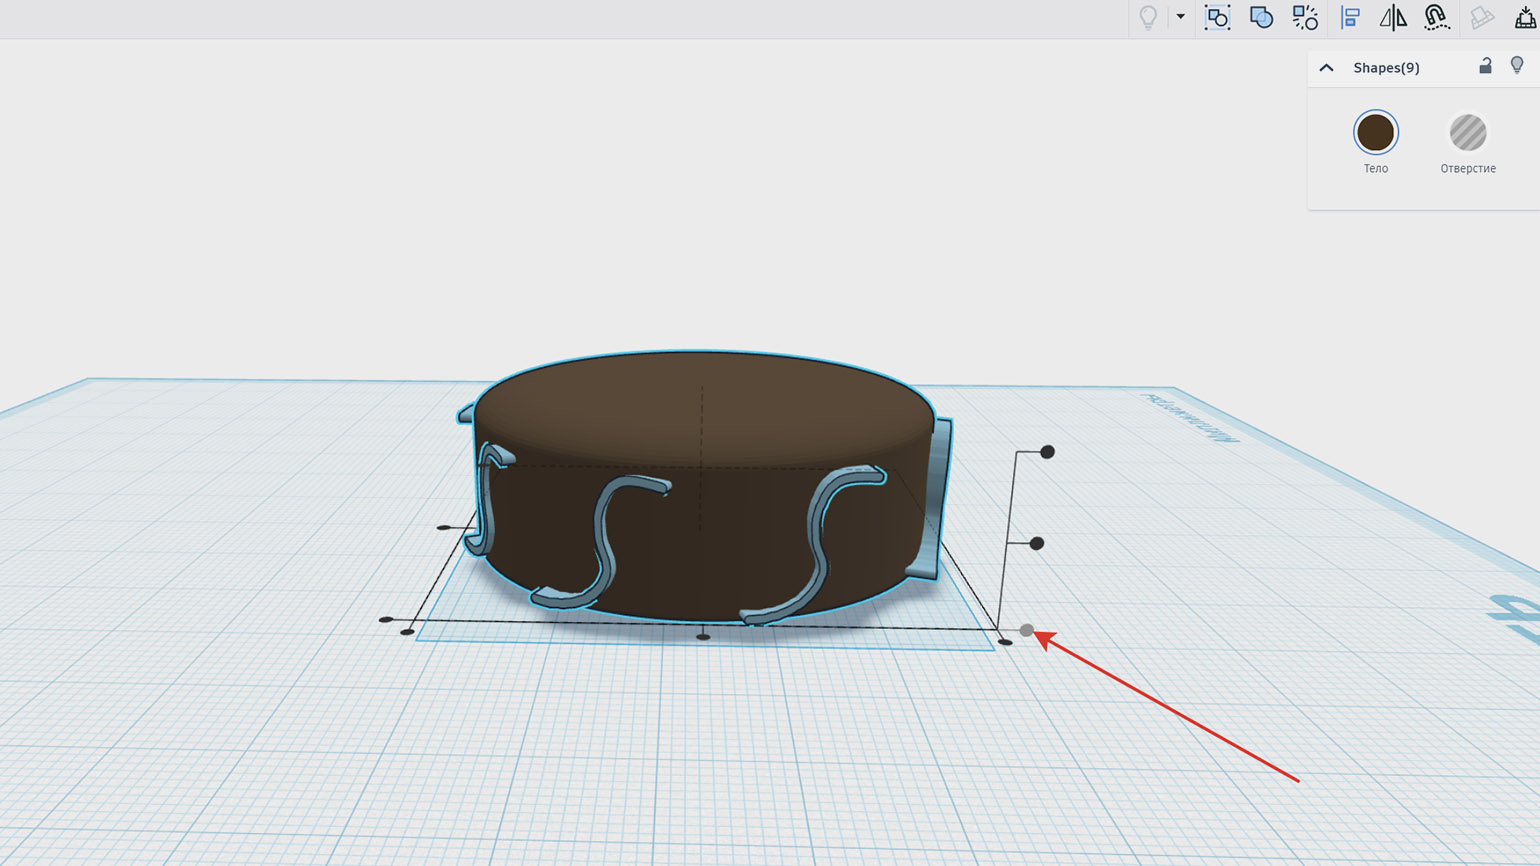Image resolution: width=1540 pixels, height=866 pixels.
Task: Choose the brown Тело solid color swatch
Action: pyautogui.click(x=1375, y=132)
